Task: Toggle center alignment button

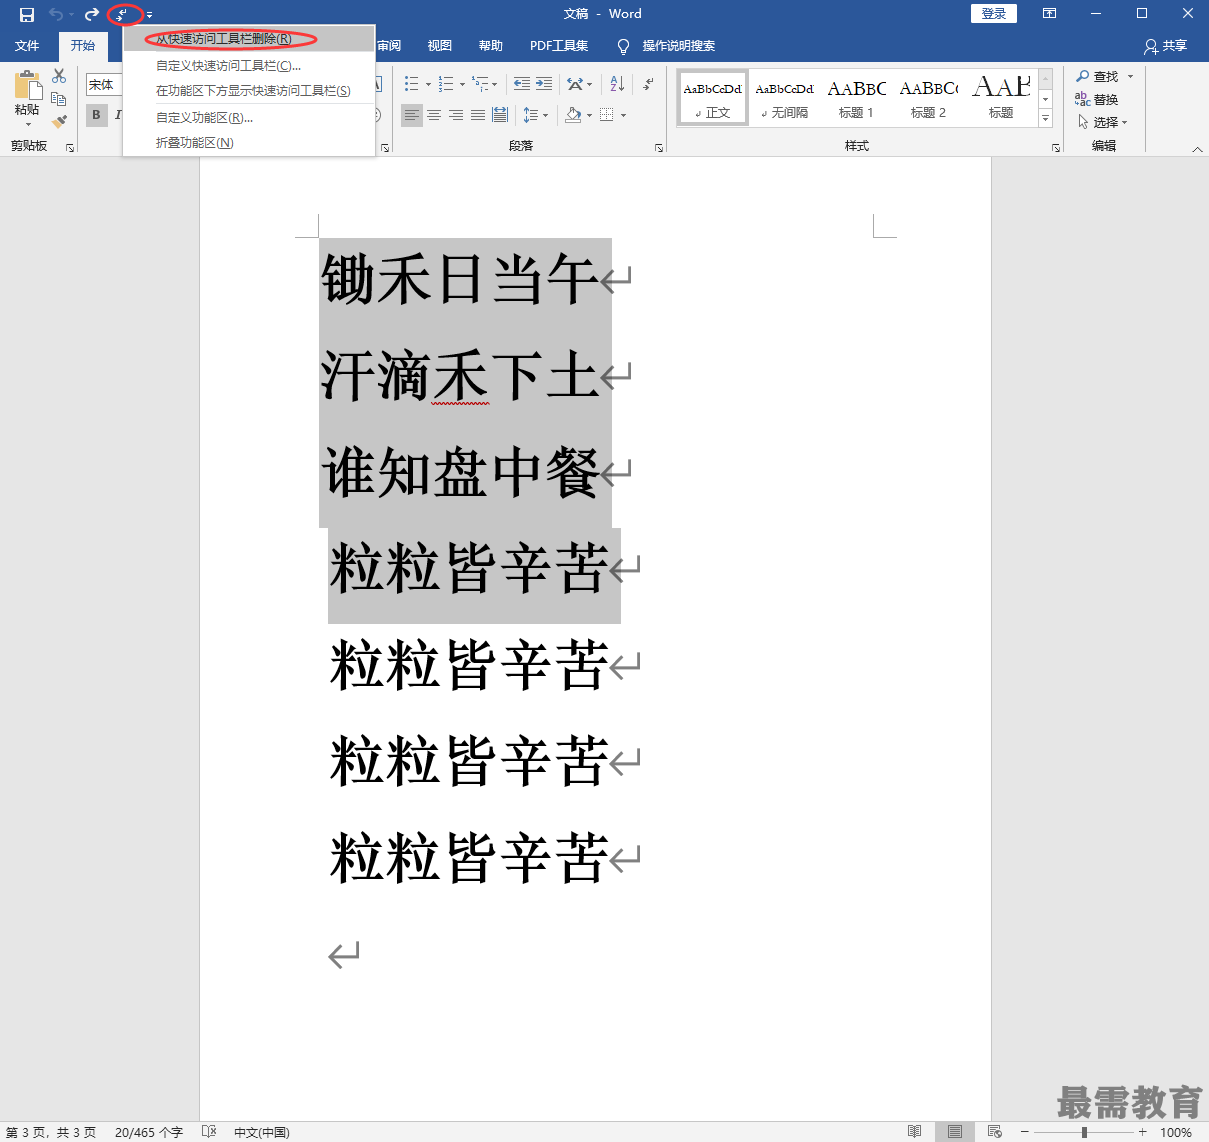Action: coord(434,115)
